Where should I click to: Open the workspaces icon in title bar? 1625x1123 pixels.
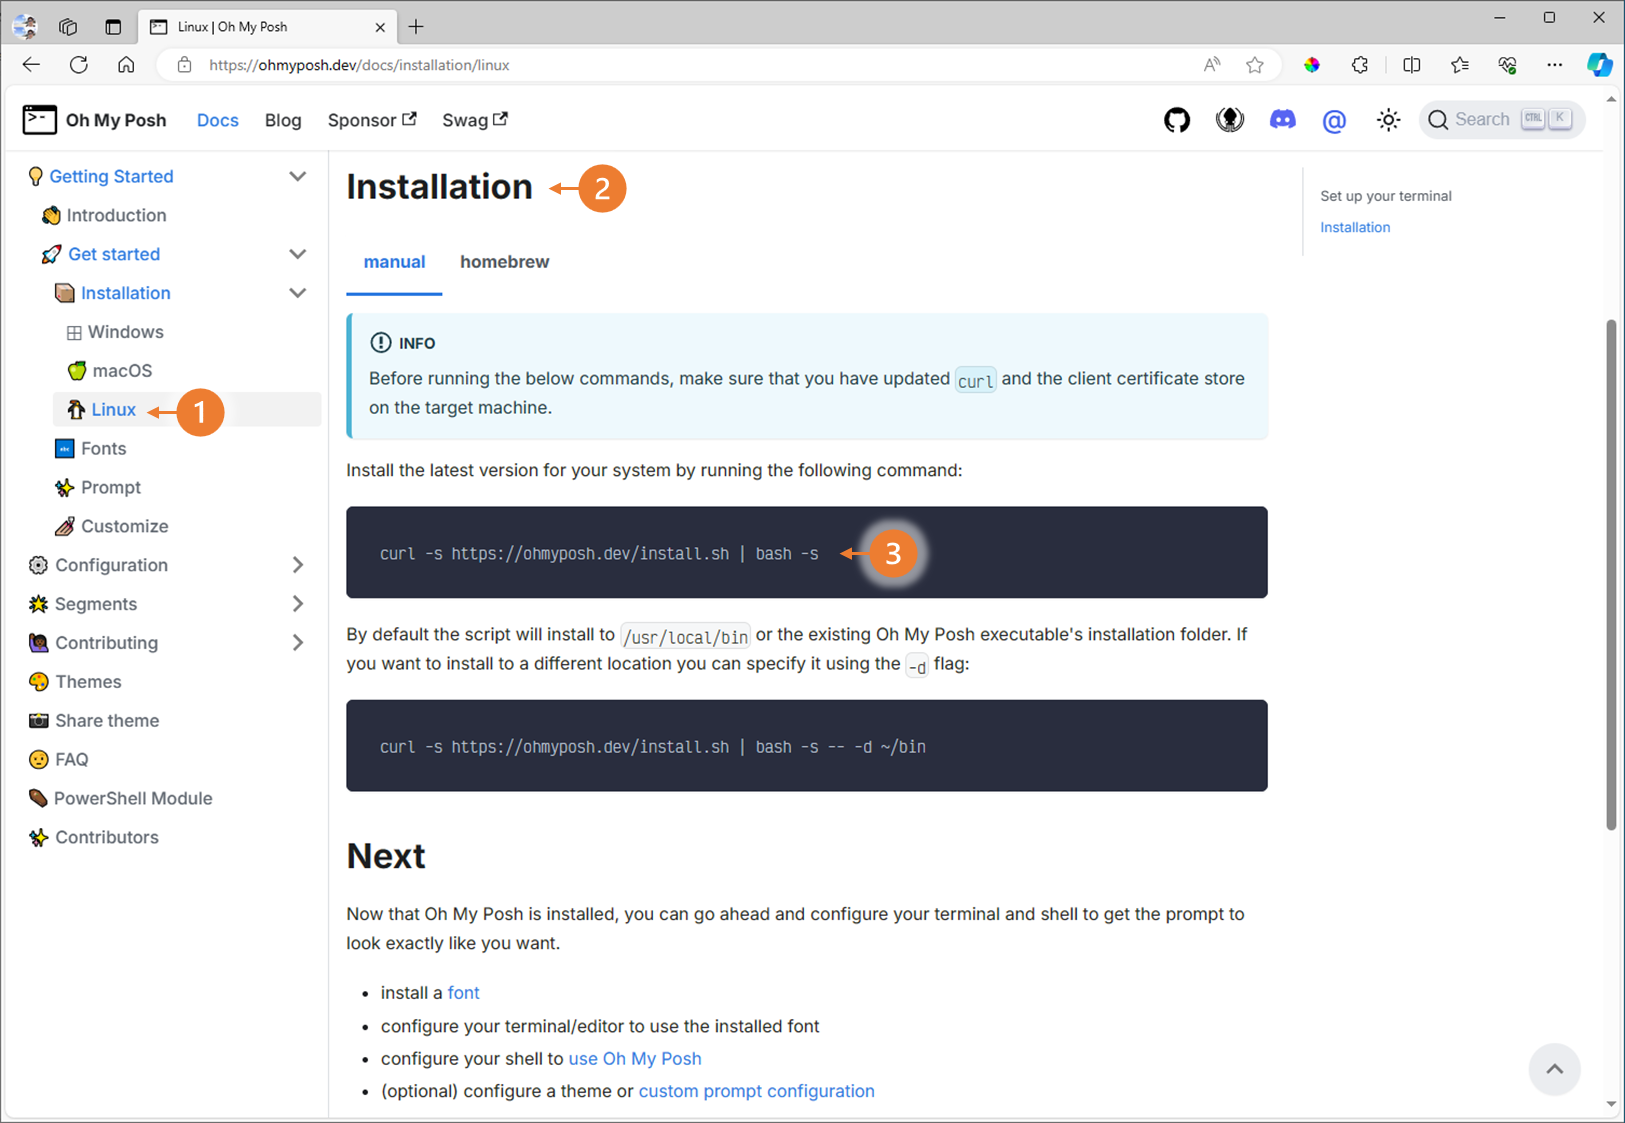coord(68,27)
